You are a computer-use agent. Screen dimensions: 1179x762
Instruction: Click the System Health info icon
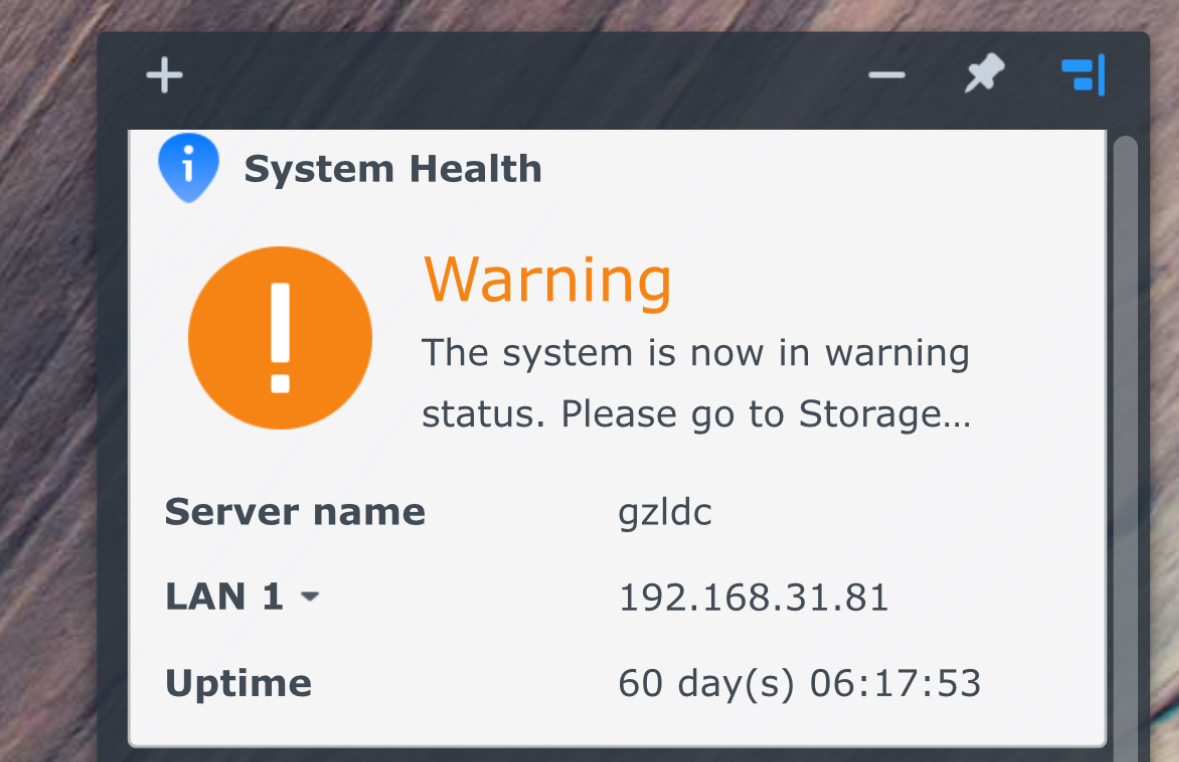coord(189,167)
